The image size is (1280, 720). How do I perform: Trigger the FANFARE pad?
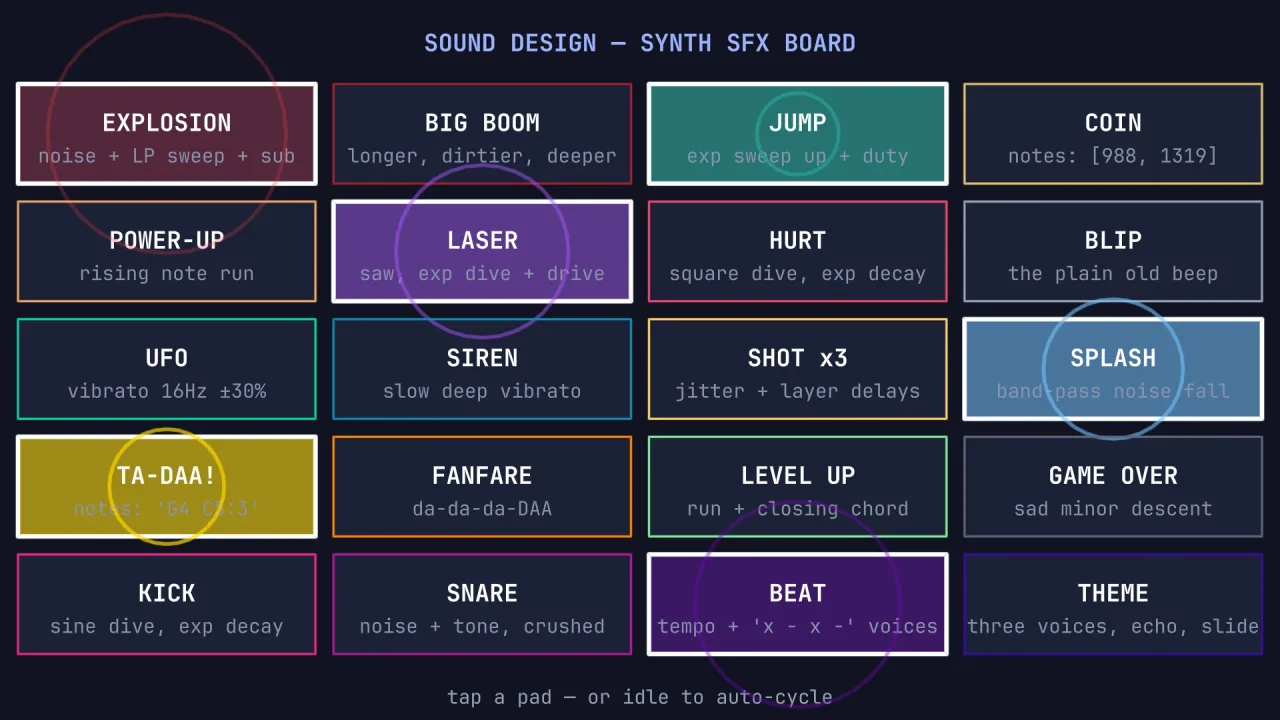[x=482, y=486]
